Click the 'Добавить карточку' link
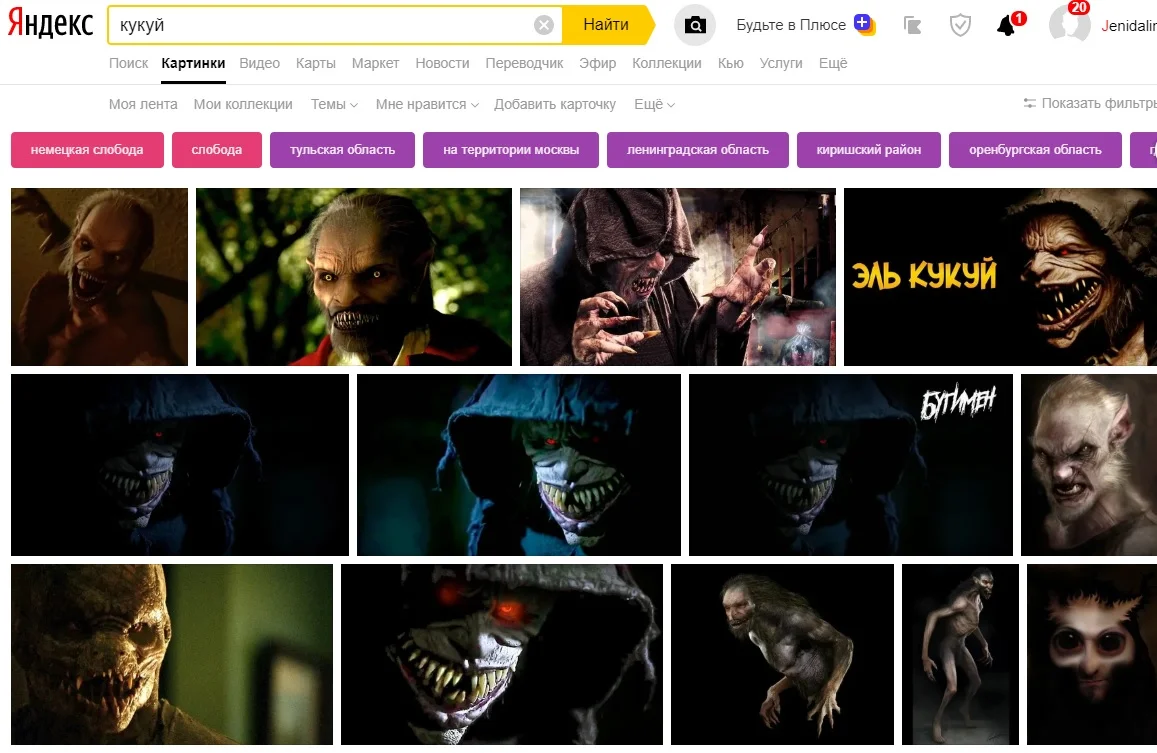The width and height of the screenshot is (1157, 753). click(x=555, y=103)
